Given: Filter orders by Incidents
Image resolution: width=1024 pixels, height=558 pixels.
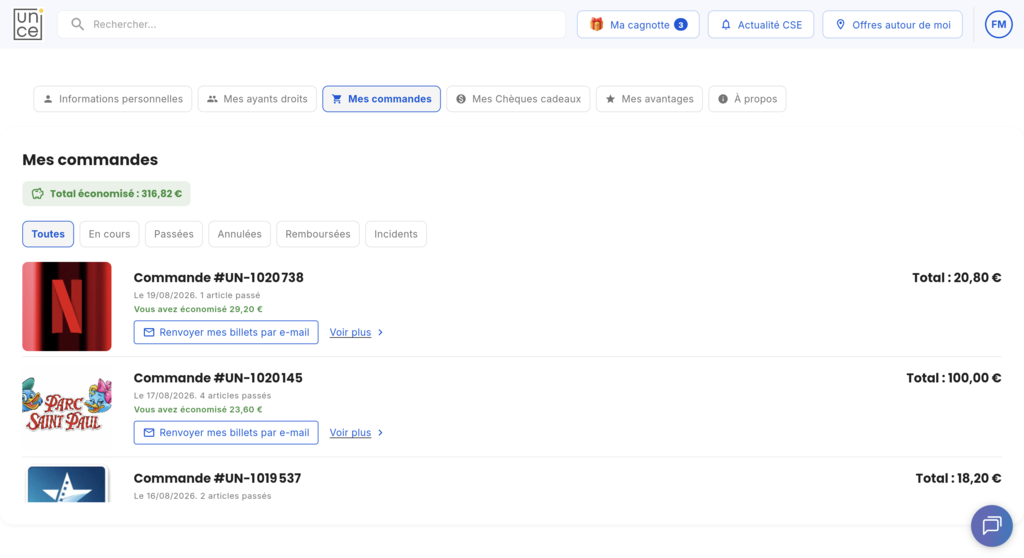Looking at the screenshot, I should tap(396, 234).
